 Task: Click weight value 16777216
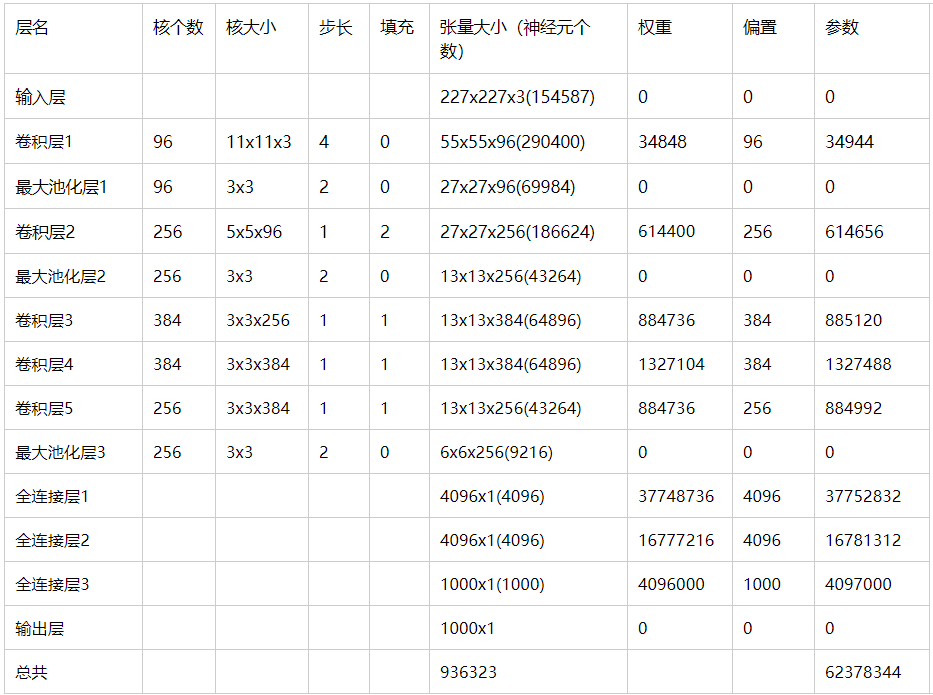click(x=676, y=540)
